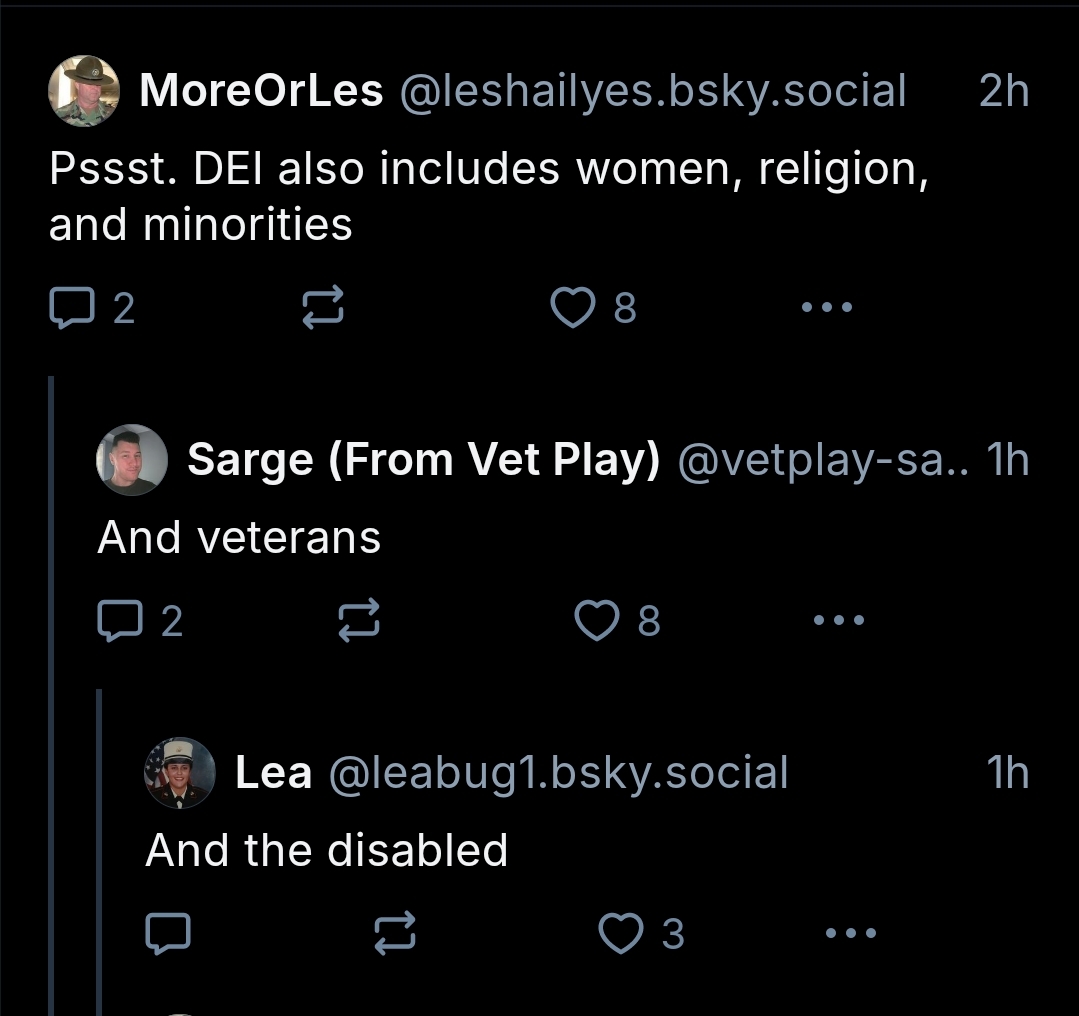Open more options on Sarge's post
This screenshot has height=1016, width=1079.
(838, 621)
